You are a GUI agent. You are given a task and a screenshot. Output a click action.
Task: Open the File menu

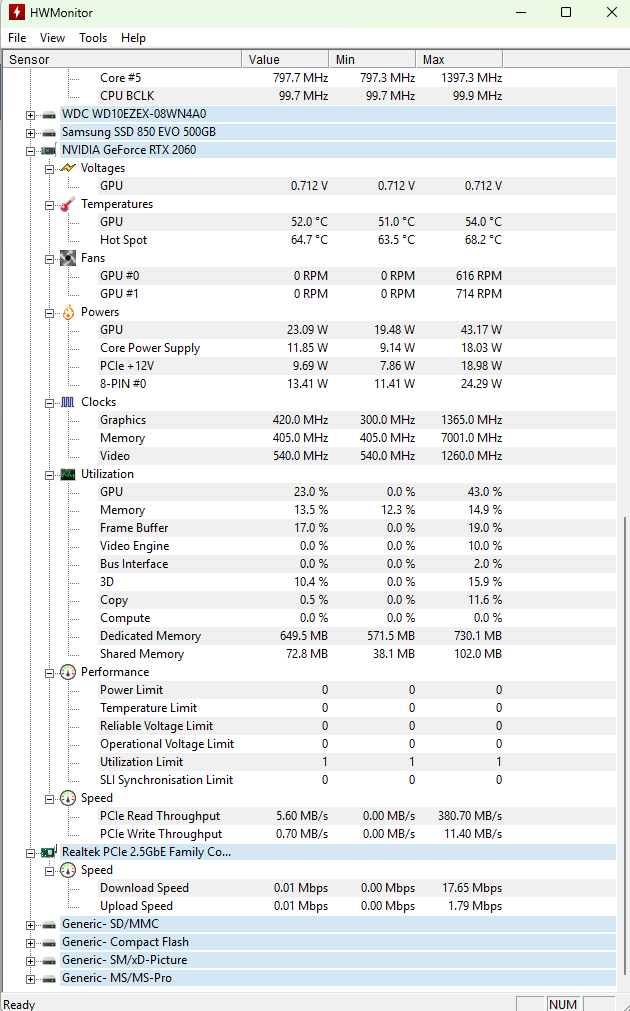pyautogui.click(x=17, y=38)
